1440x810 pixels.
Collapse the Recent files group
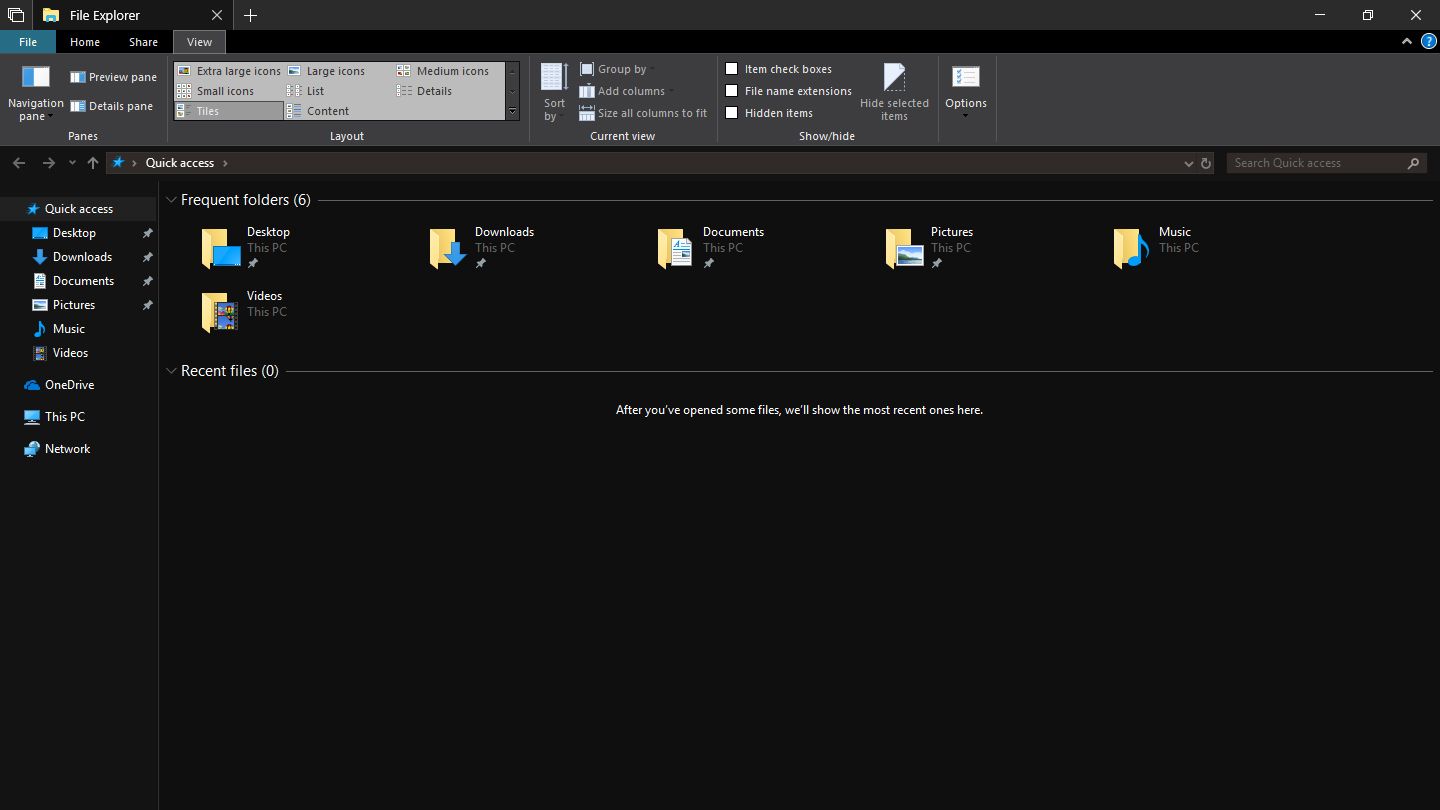(172, 371)
